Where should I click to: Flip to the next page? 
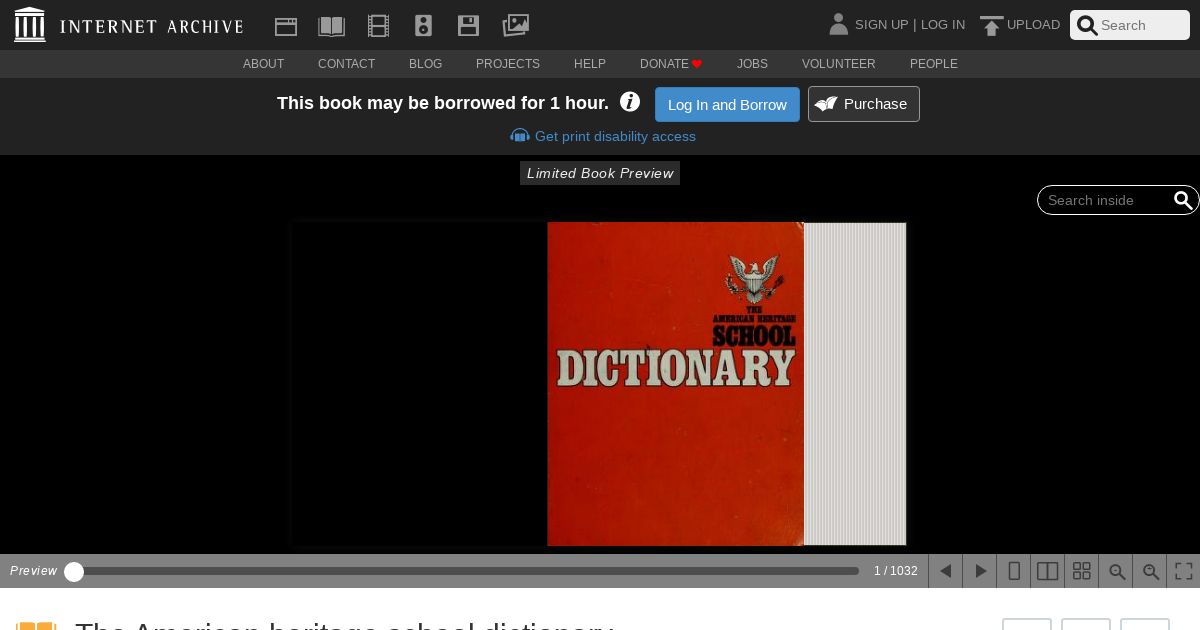pyautogui.click(x=980, y=571)
